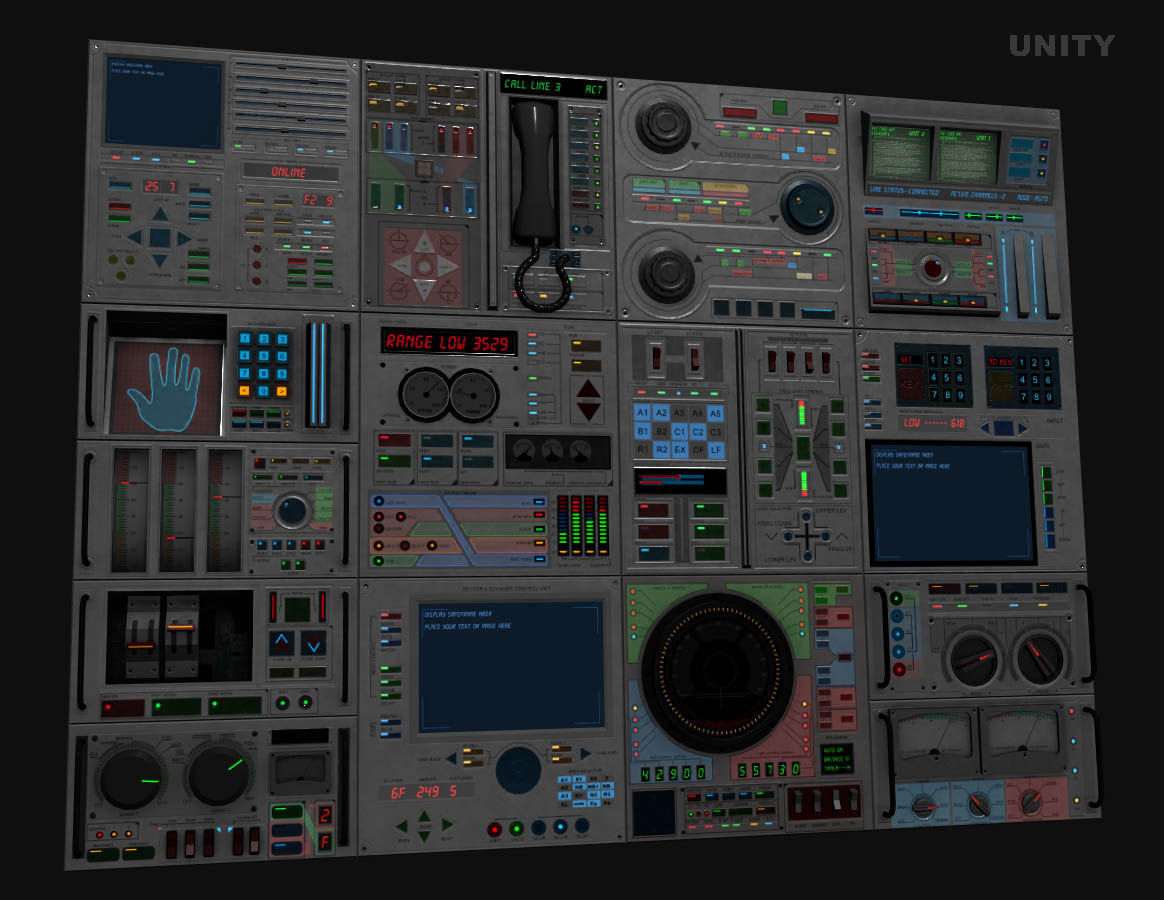The width and height of the screenshot is (1164, 900).
Task: Flip the black breaker switch on the lower-left panel
Action: tap(140, 645)
